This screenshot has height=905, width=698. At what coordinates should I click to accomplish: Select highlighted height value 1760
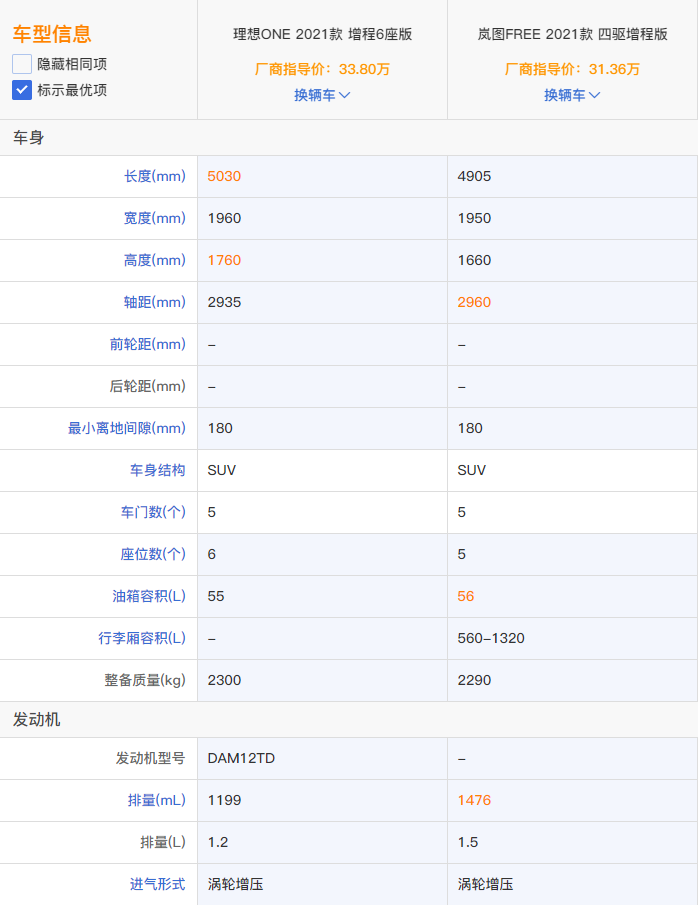pyautogui.click(x=224, y=260)
